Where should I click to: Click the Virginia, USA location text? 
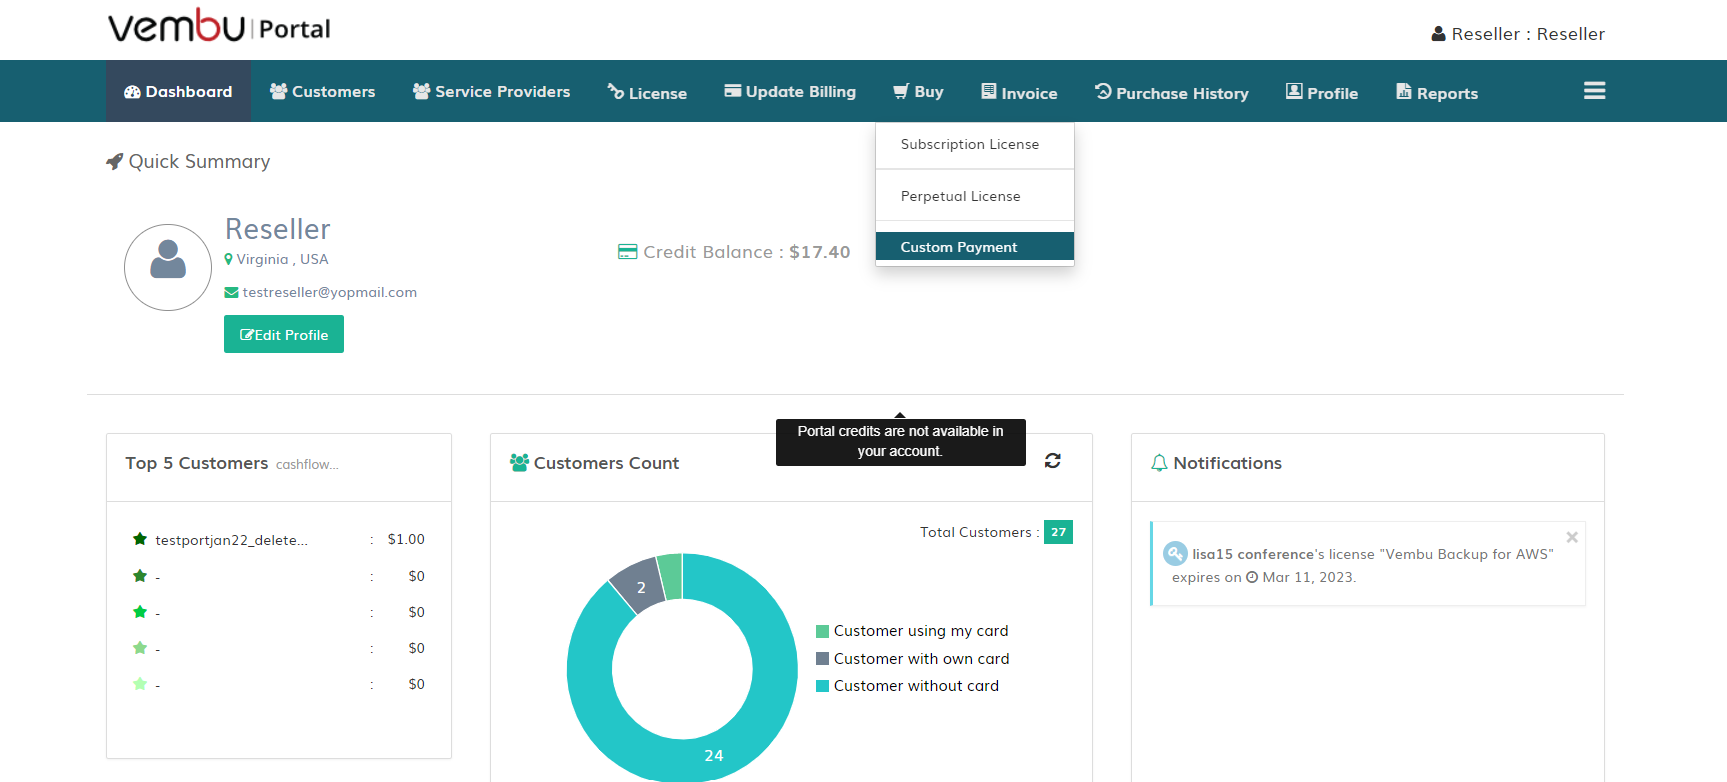[x=282, y=259]
